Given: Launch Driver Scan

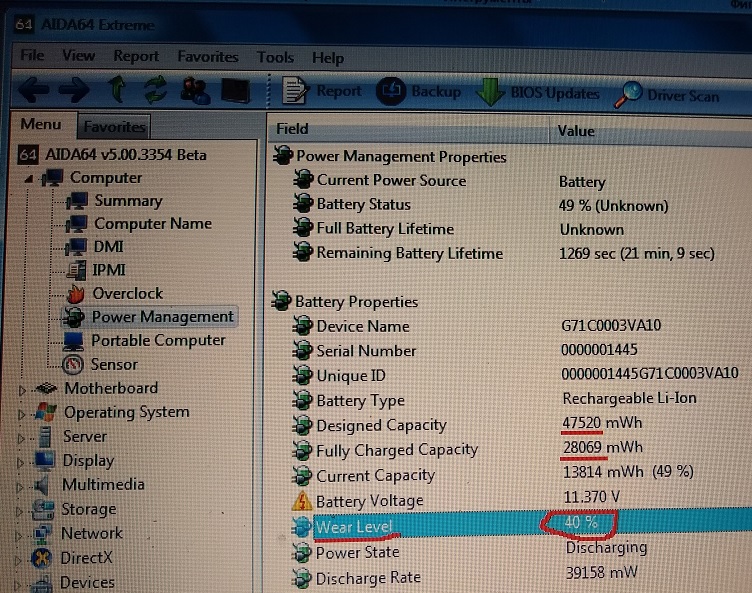Looking at the screenshot, I should point(667,95).
